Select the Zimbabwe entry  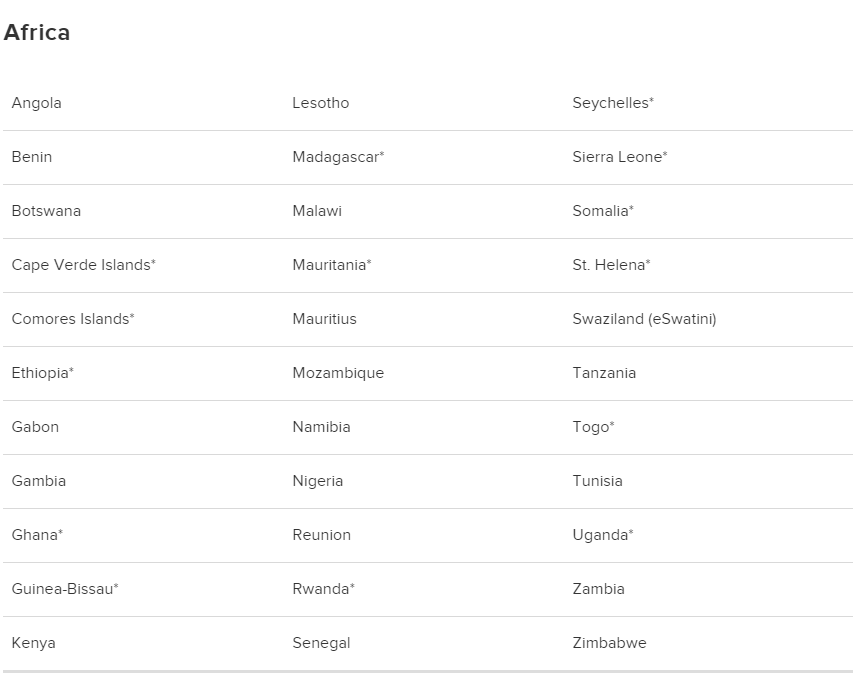pos(609,643)
